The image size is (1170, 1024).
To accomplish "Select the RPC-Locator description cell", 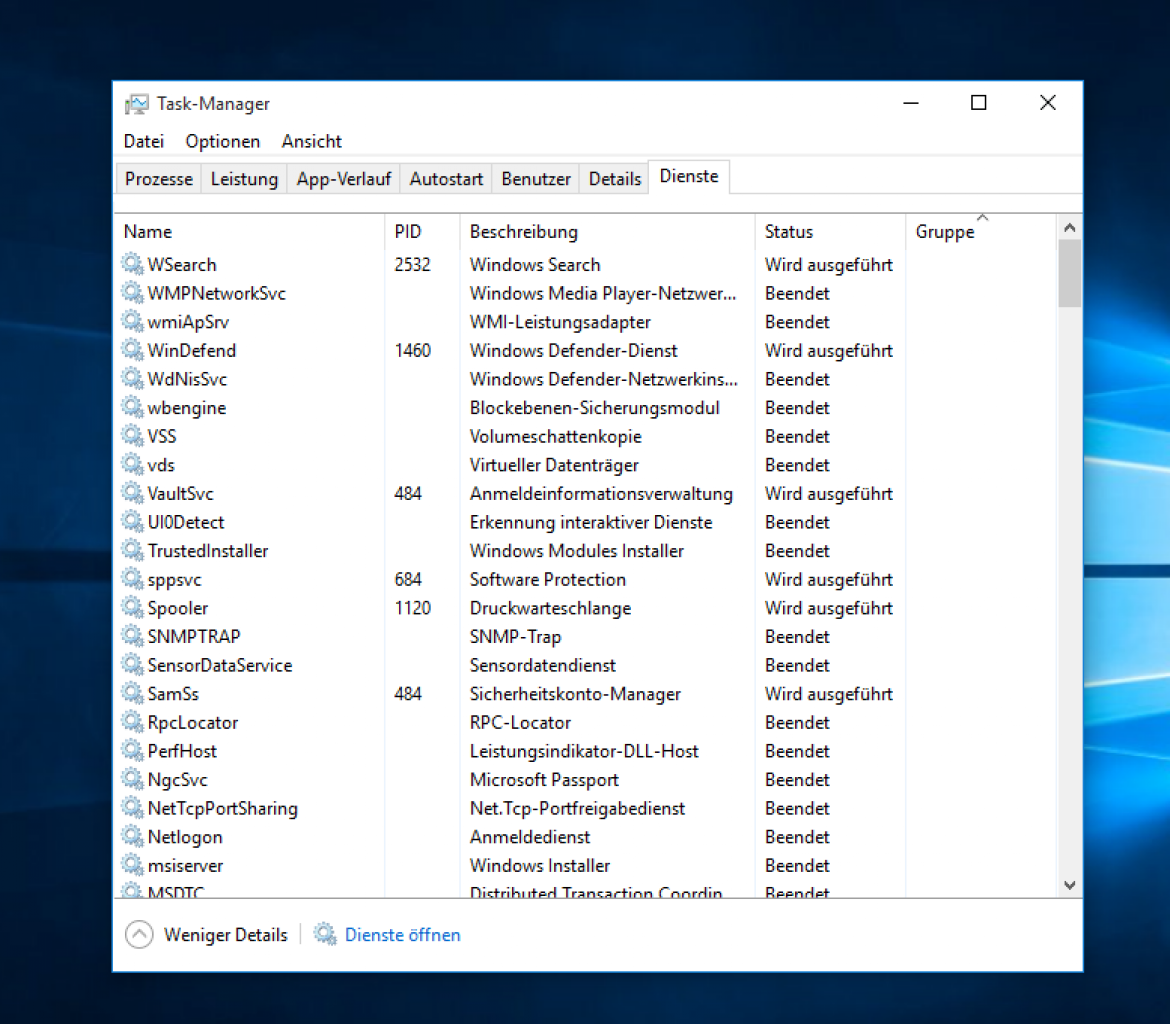I will pyautogui.click(x=520, y=722).
